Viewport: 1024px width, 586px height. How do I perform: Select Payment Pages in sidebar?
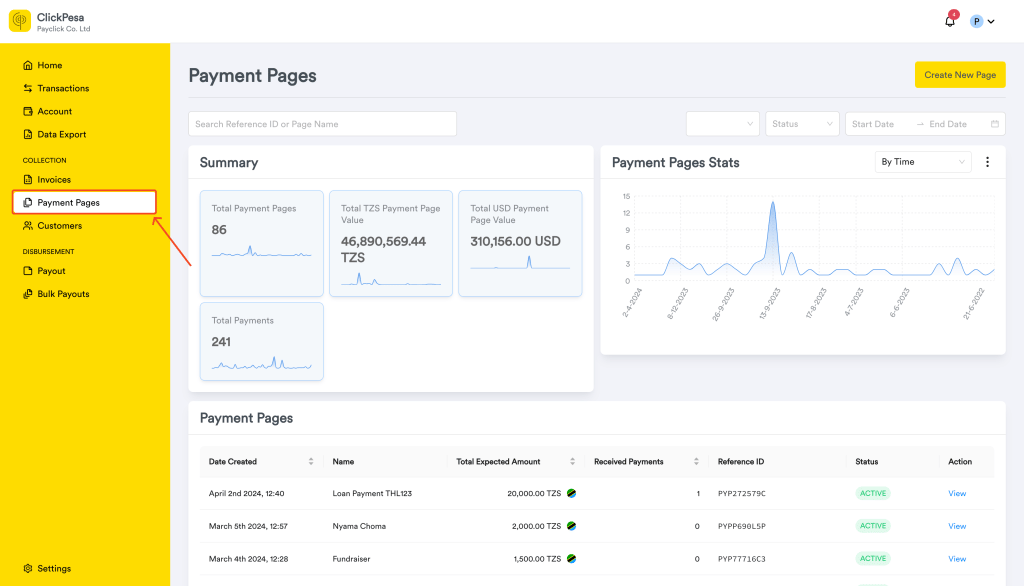84,203
